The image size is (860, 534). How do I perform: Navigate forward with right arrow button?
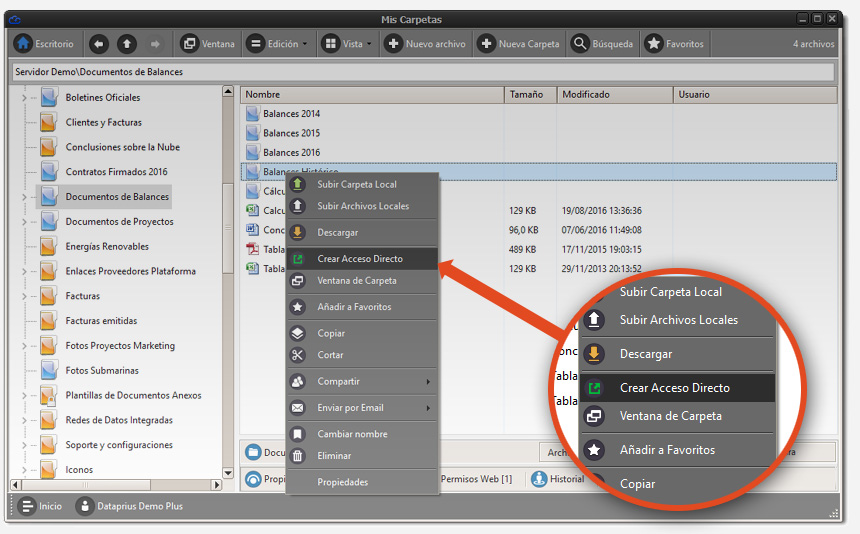tap(155, 44)
